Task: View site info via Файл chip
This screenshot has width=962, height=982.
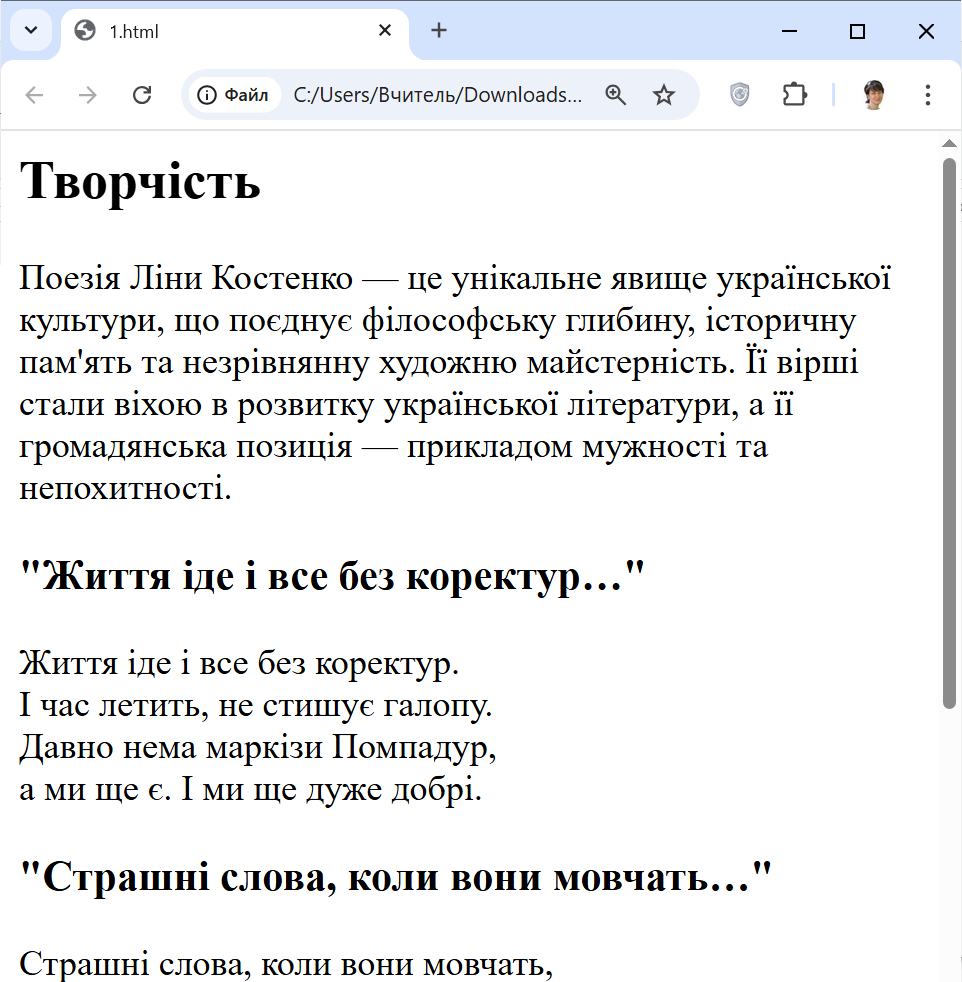Action: click(234, 95)
